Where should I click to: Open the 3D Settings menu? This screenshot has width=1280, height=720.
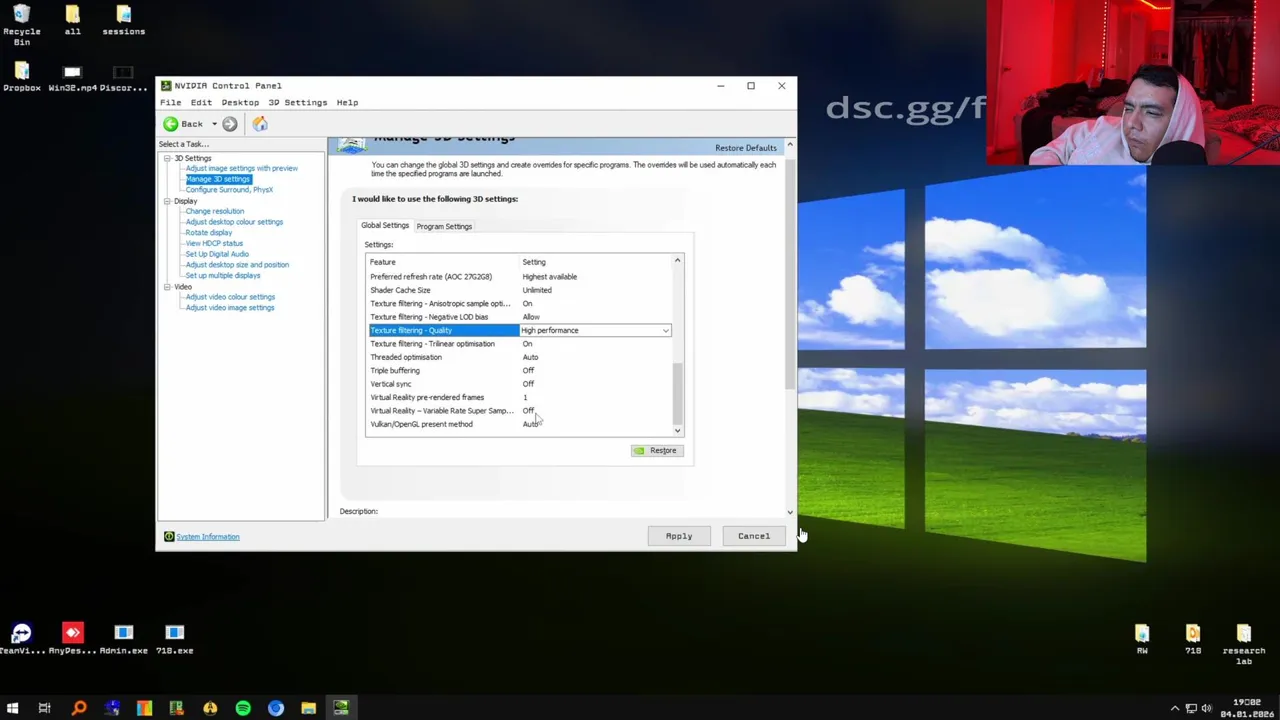pos(298,102)
